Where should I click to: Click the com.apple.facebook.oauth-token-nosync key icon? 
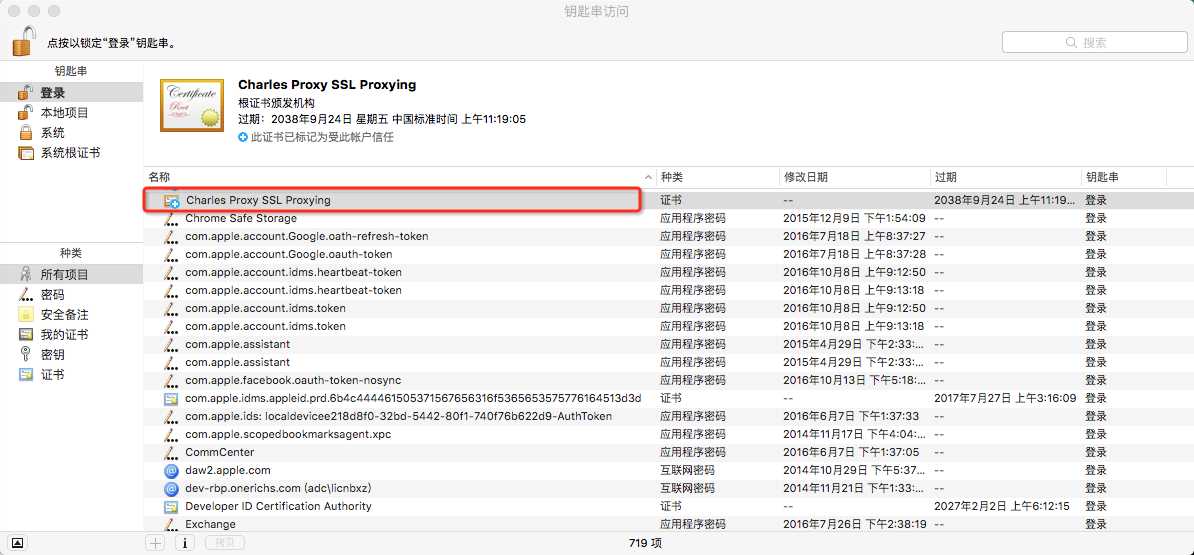pos(171,380)
